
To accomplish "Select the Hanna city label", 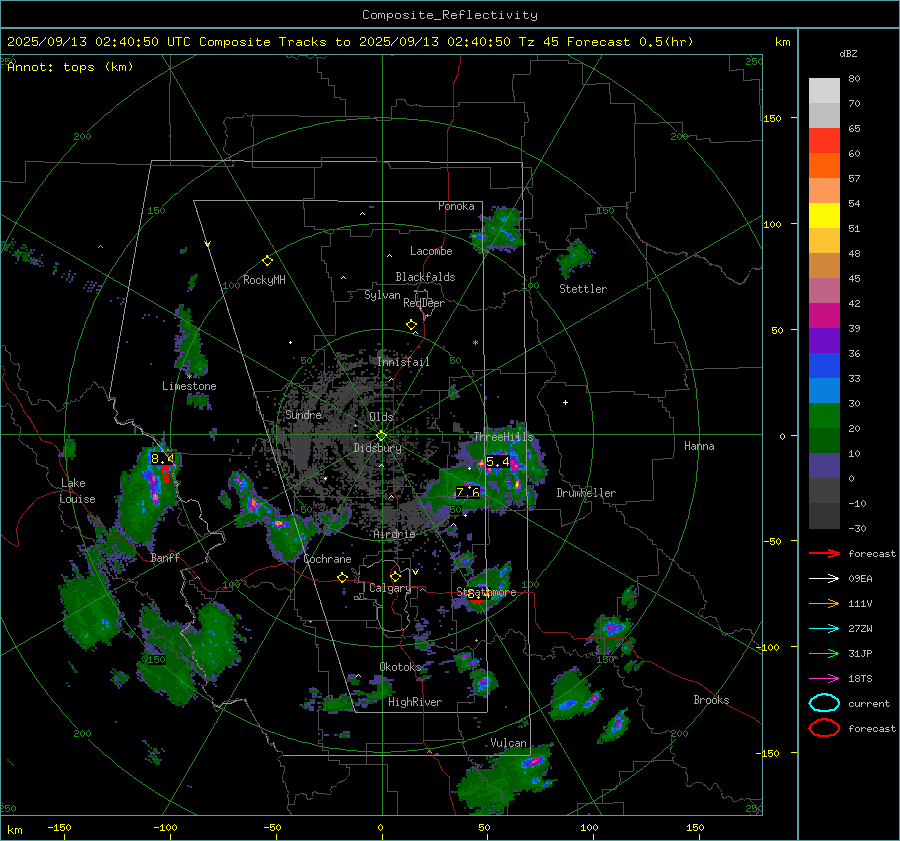I will 699,446.
